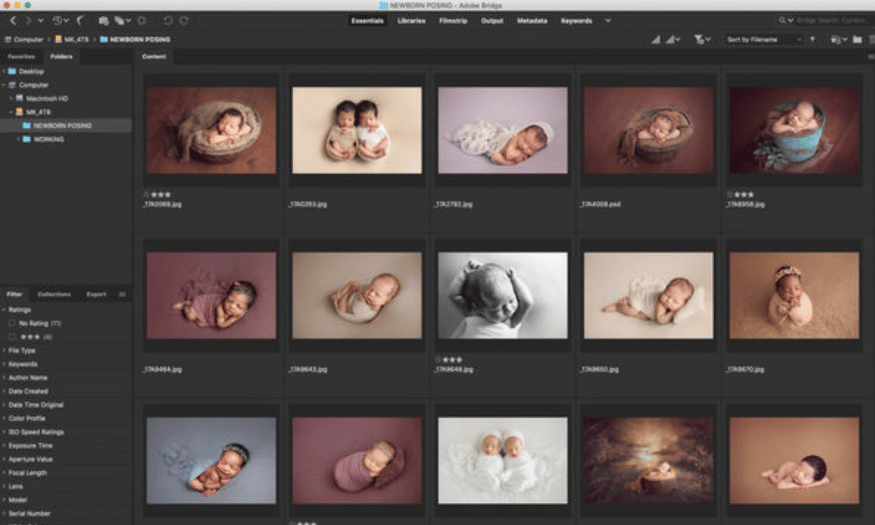This screenshot has height=525, width=875.
Task: Click Computer in the path bar
Action: click(24, 40)
